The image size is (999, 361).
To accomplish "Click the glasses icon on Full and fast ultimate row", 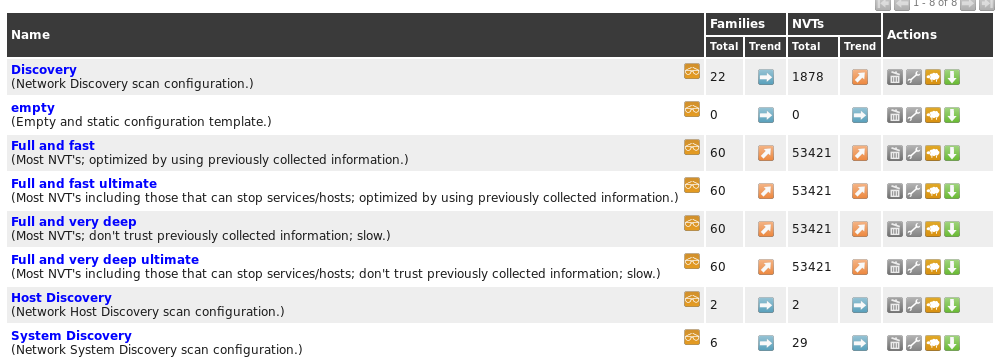I will tap(692, 185).
